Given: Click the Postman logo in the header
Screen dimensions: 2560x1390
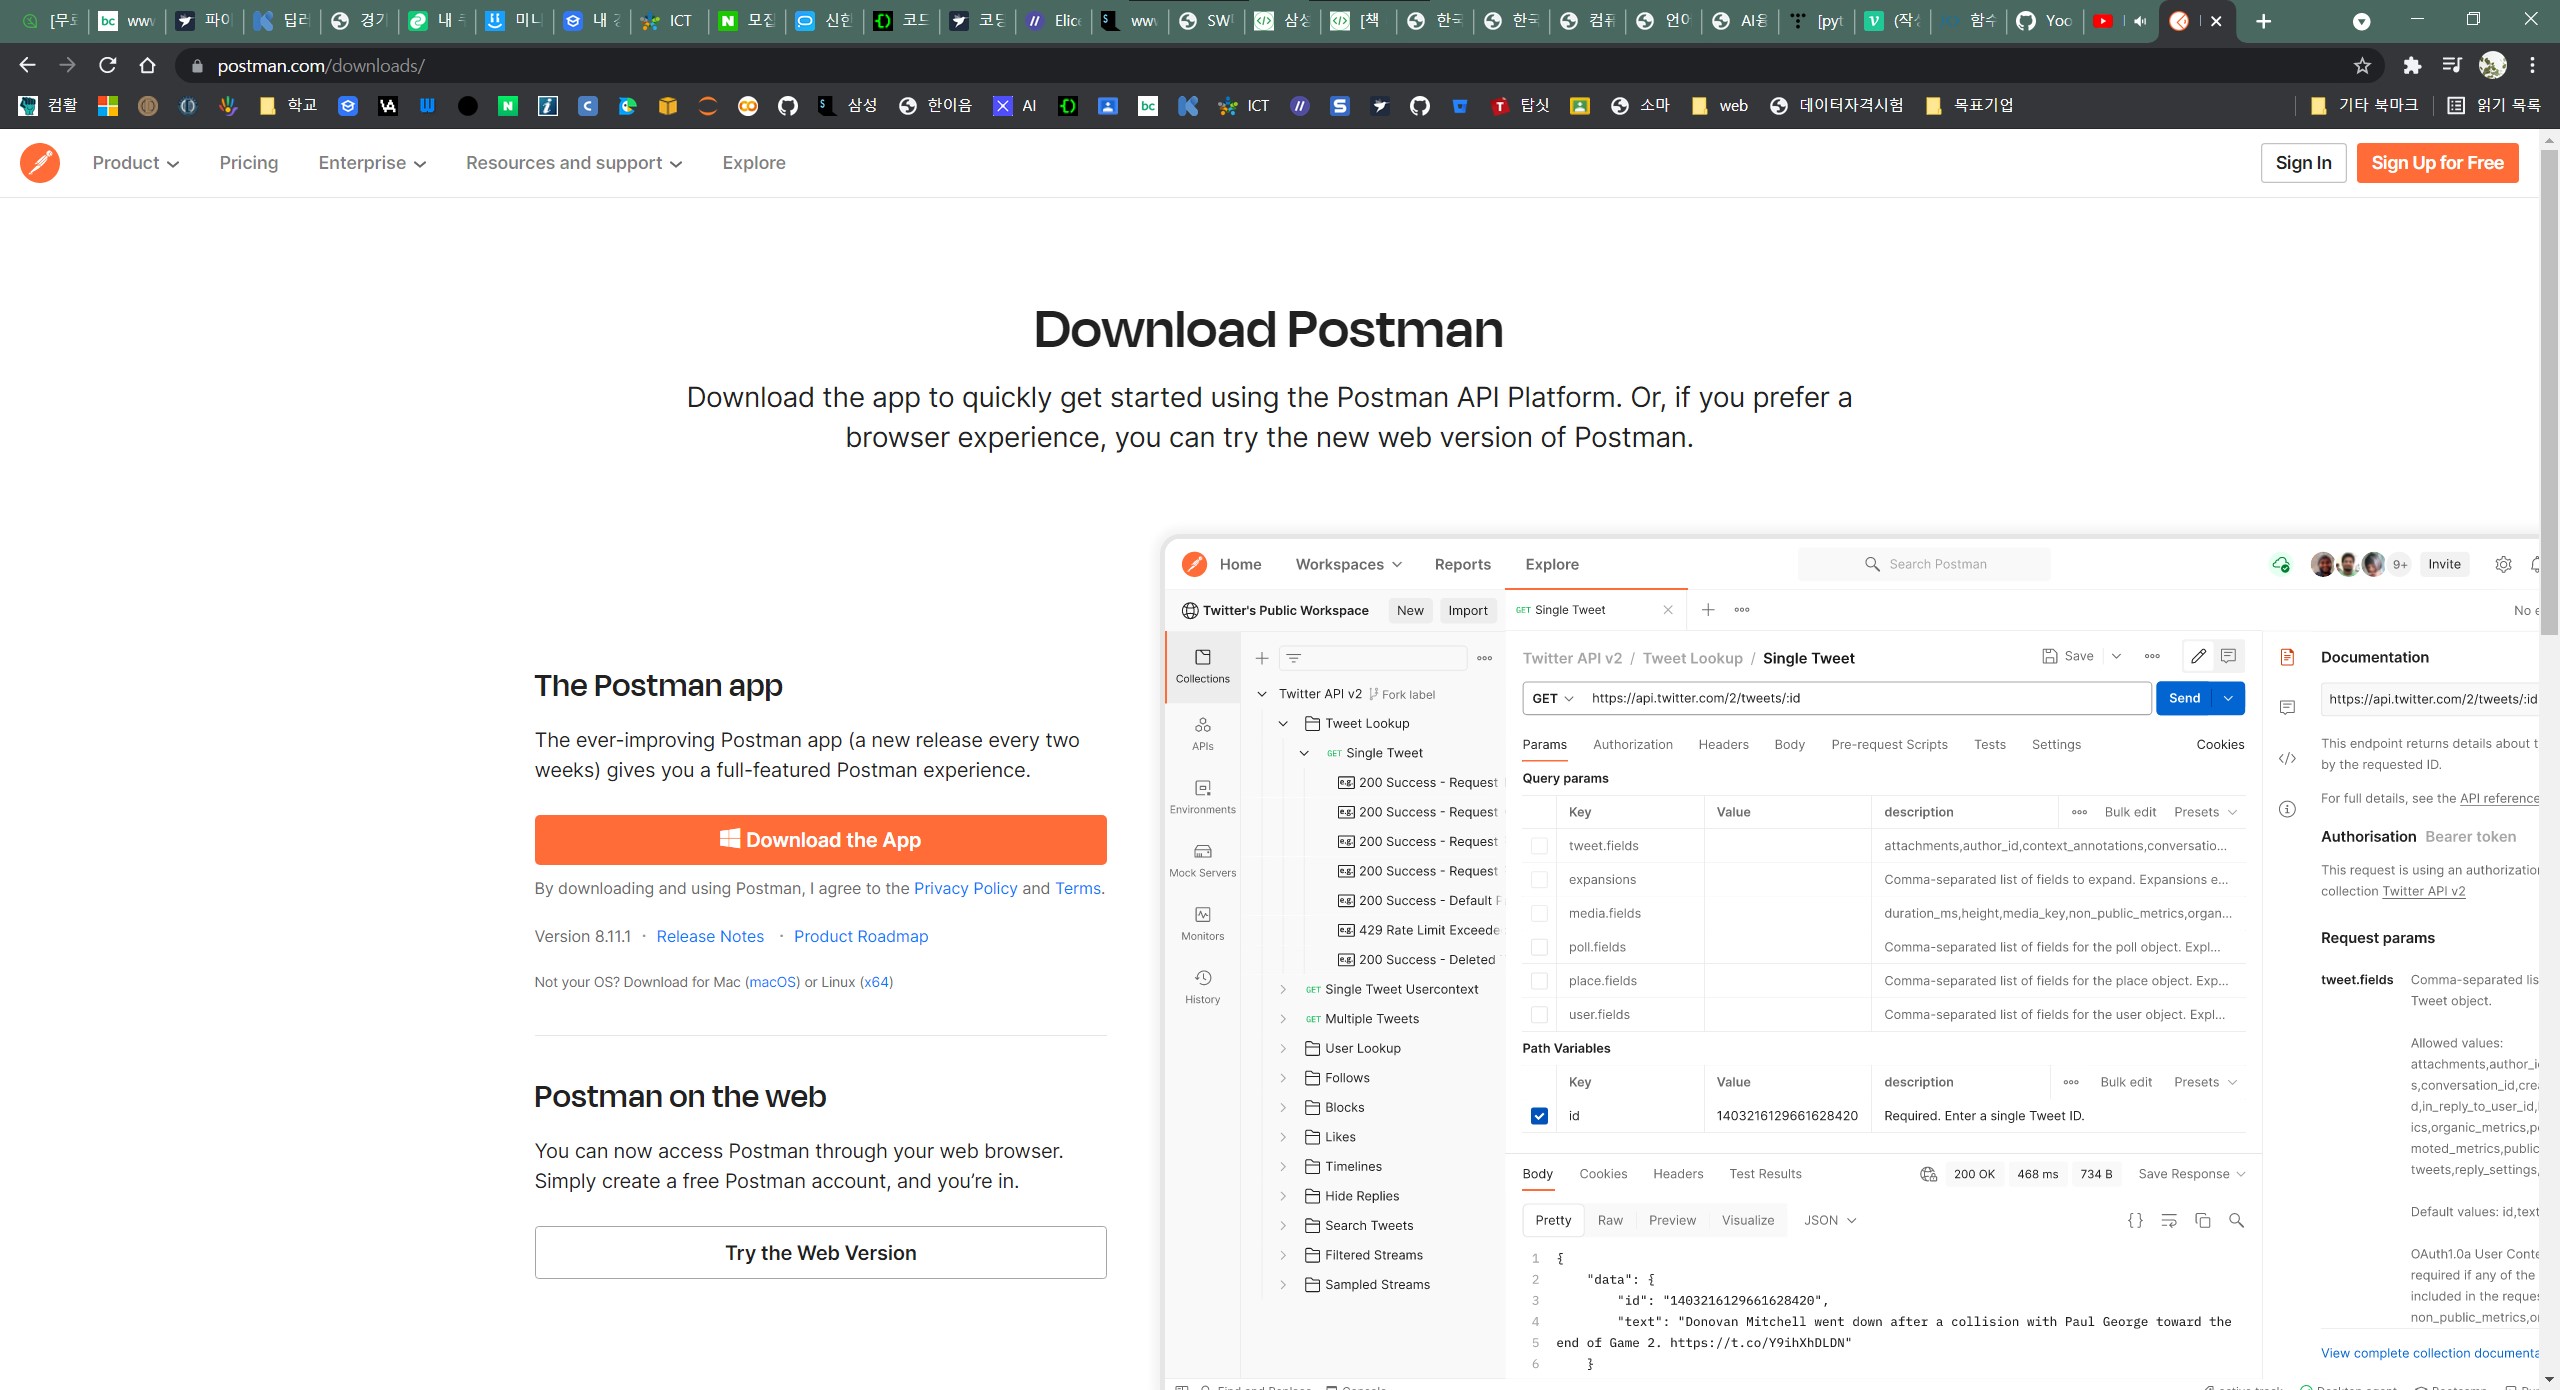Looking at the screenshot, I should pos(40,163).
